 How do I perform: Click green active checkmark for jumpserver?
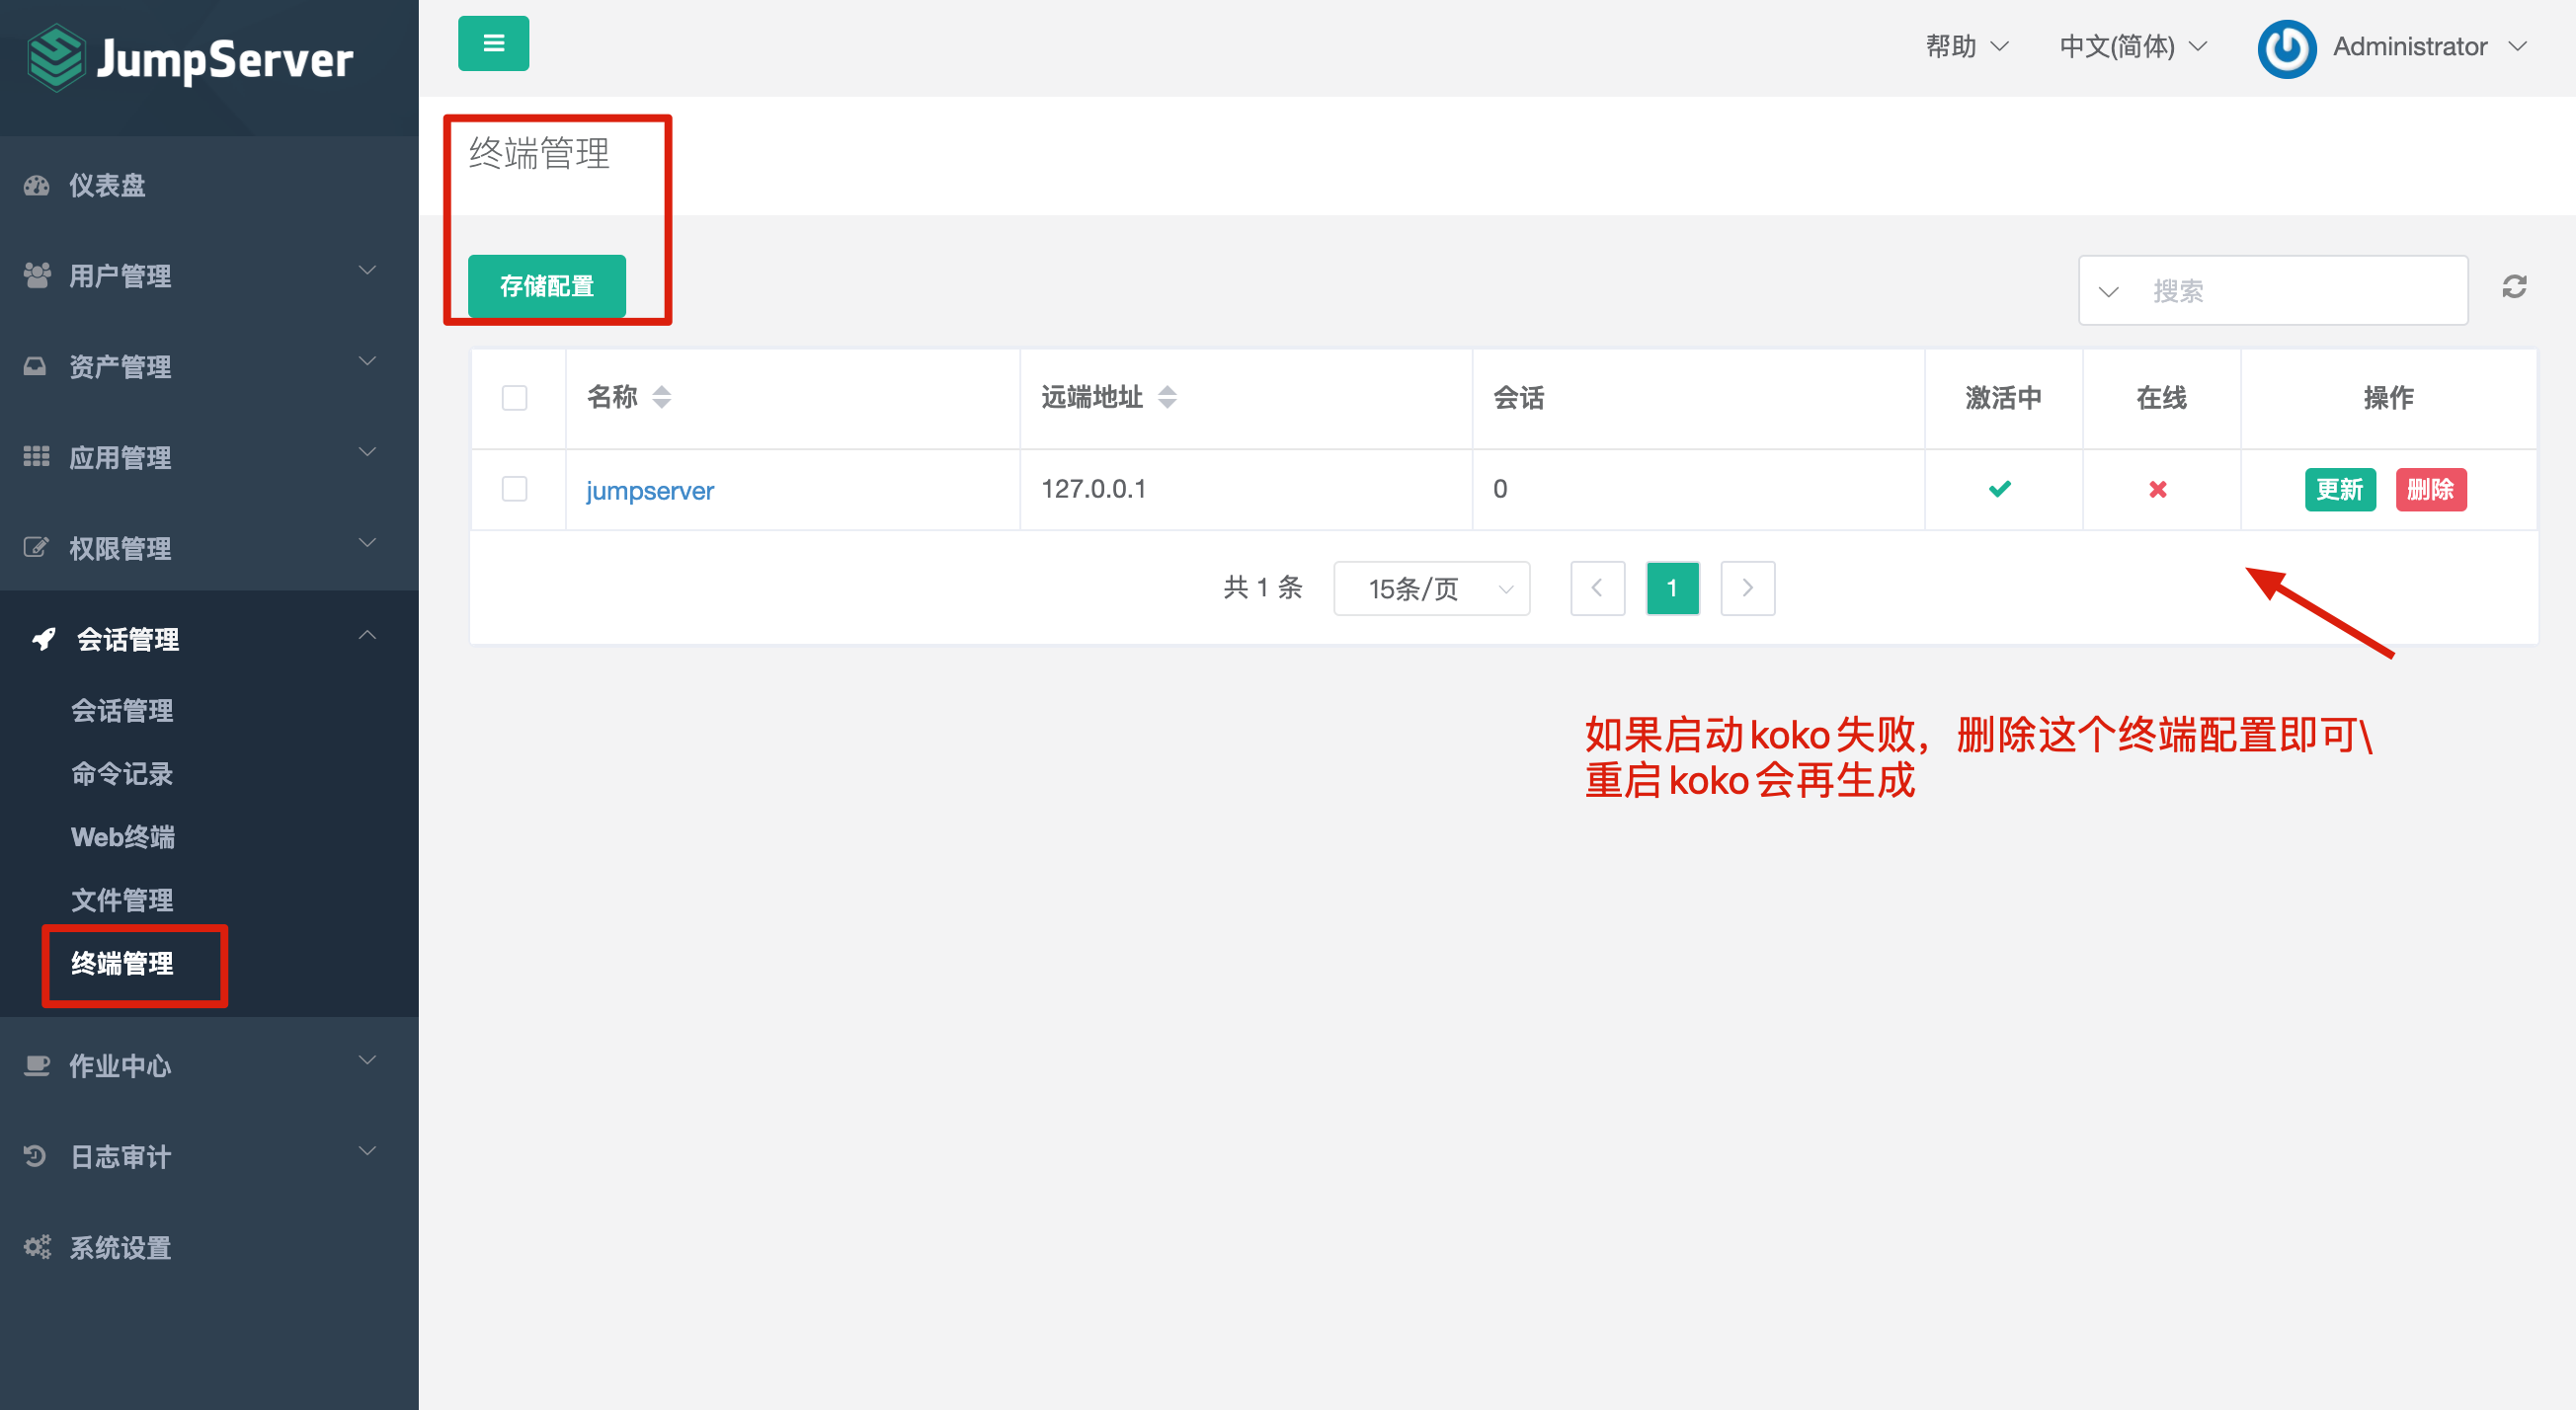2000,489
